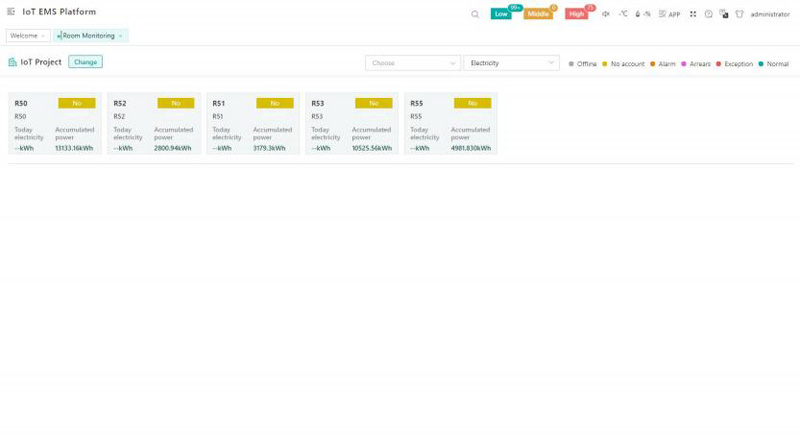Open the R50 room card

(55, 123)
